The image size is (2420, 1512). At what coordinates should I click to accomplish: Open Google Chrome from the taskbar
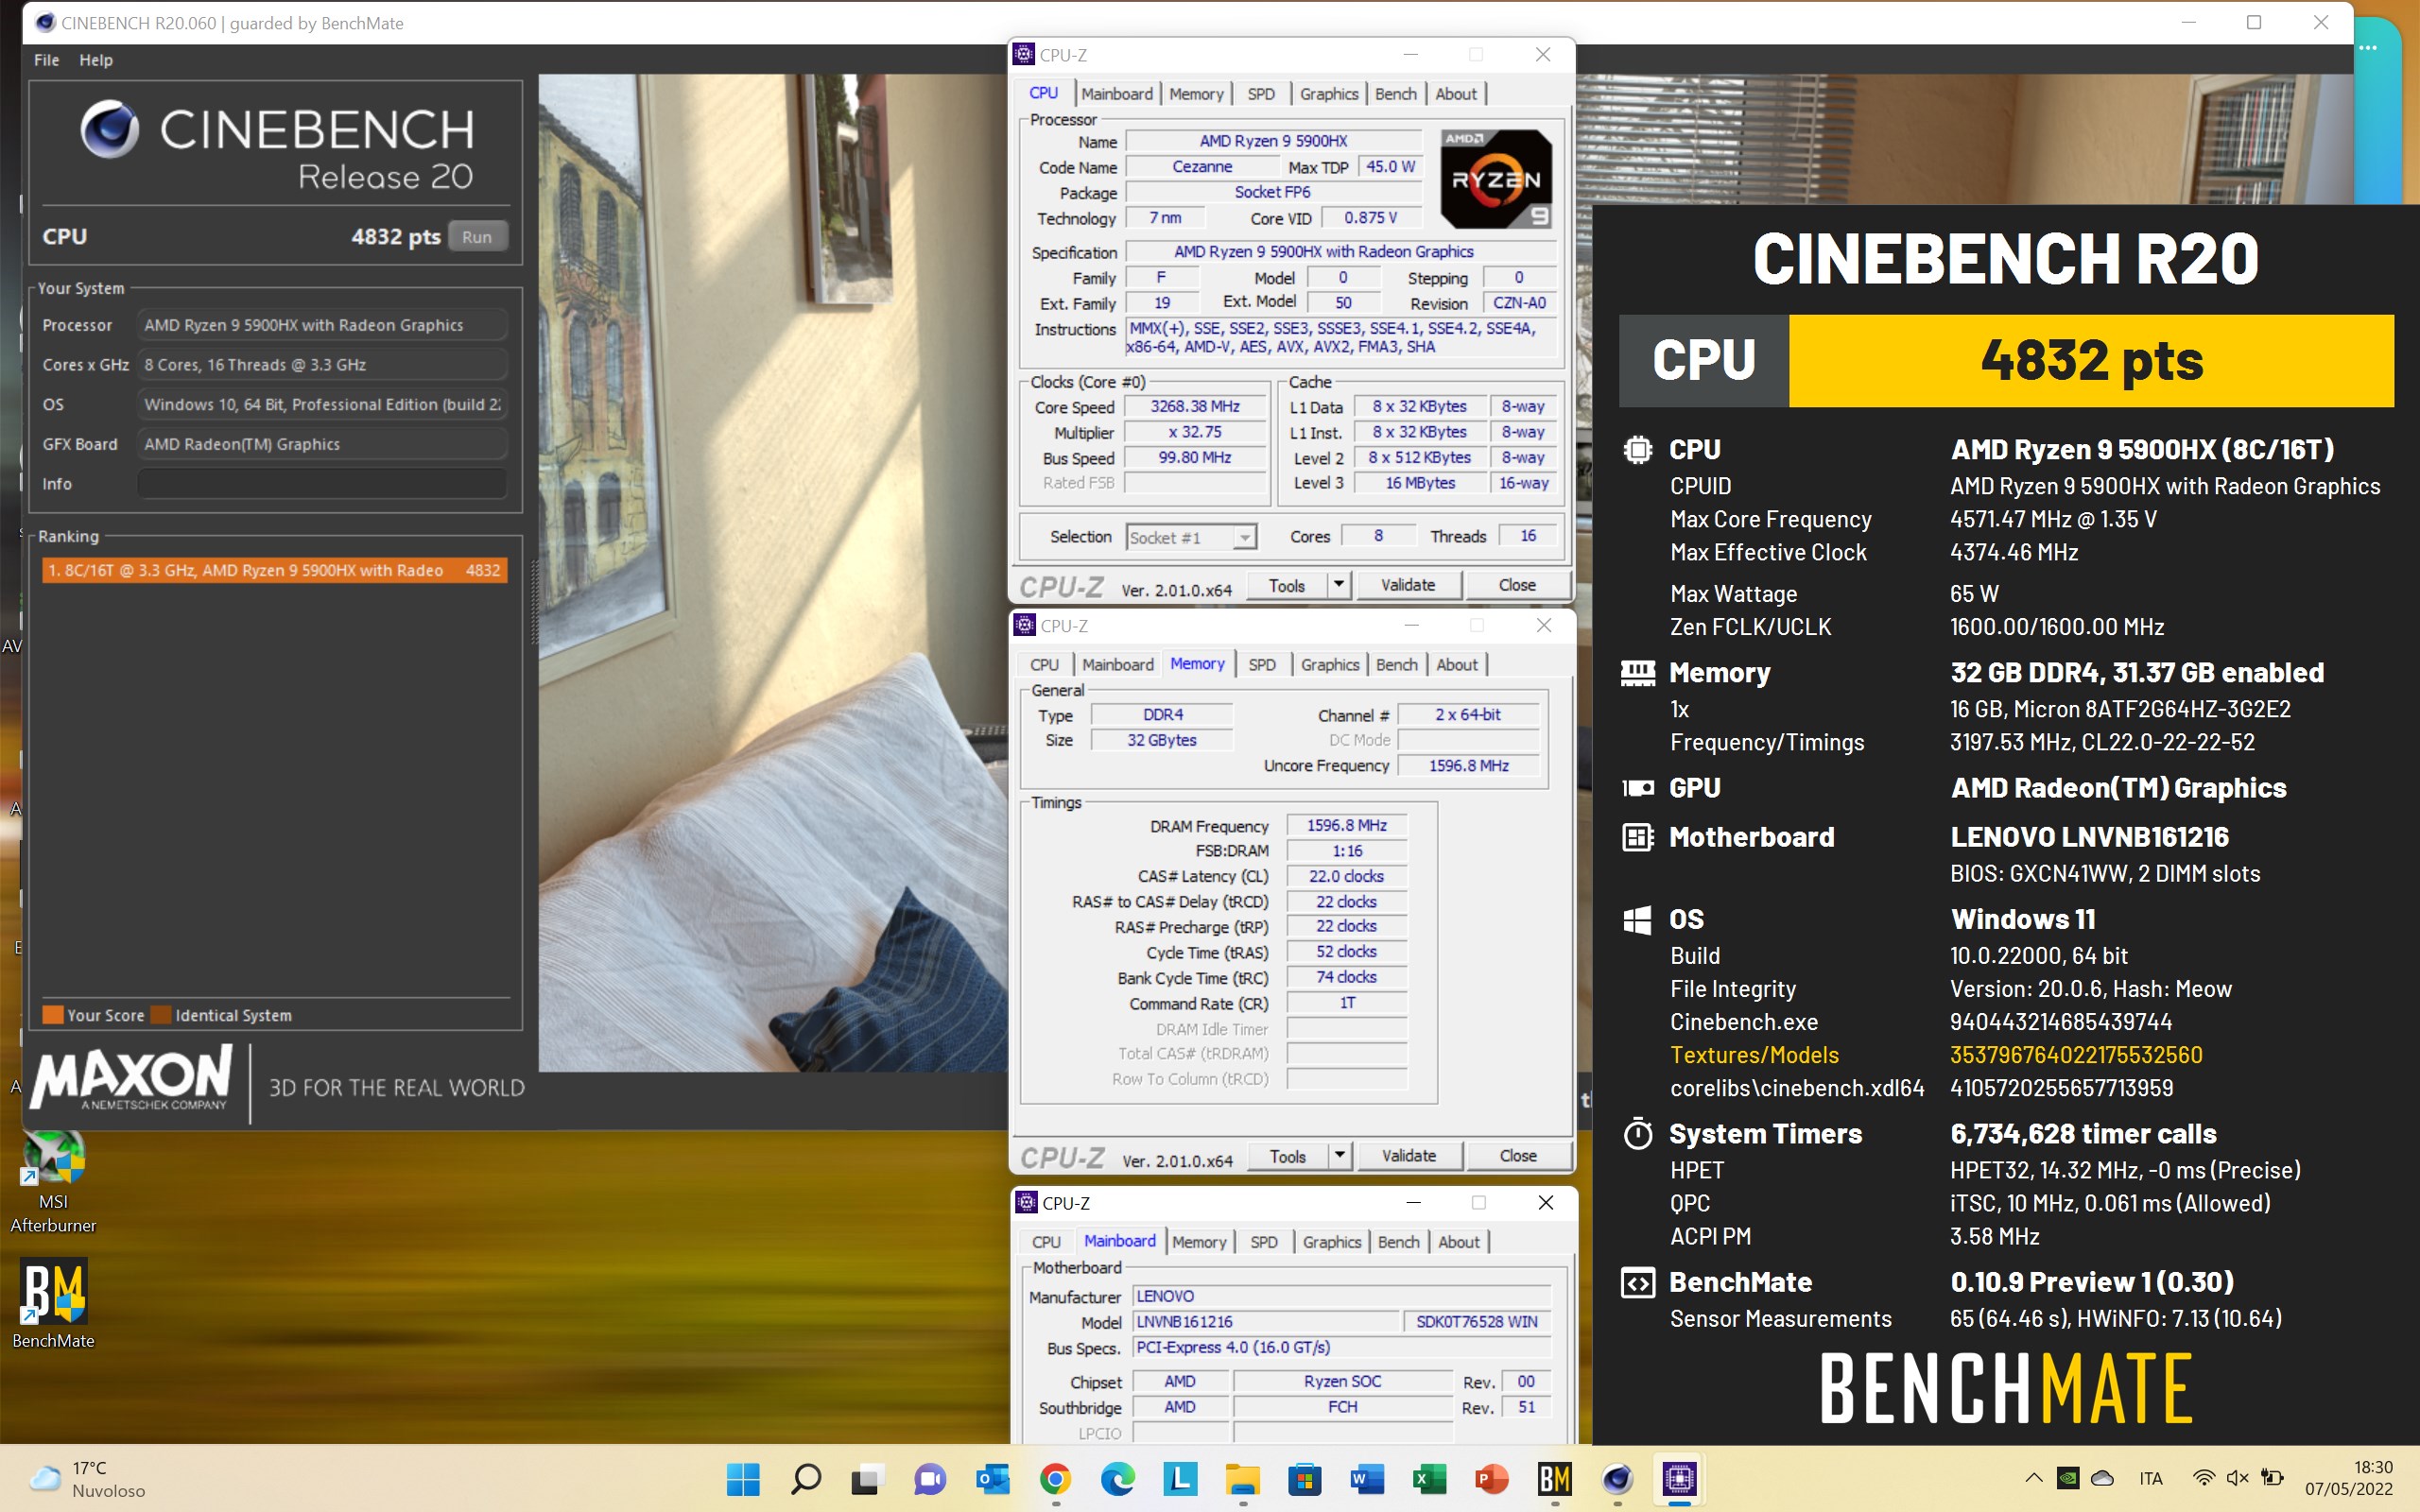[x=1055, y=1478]
